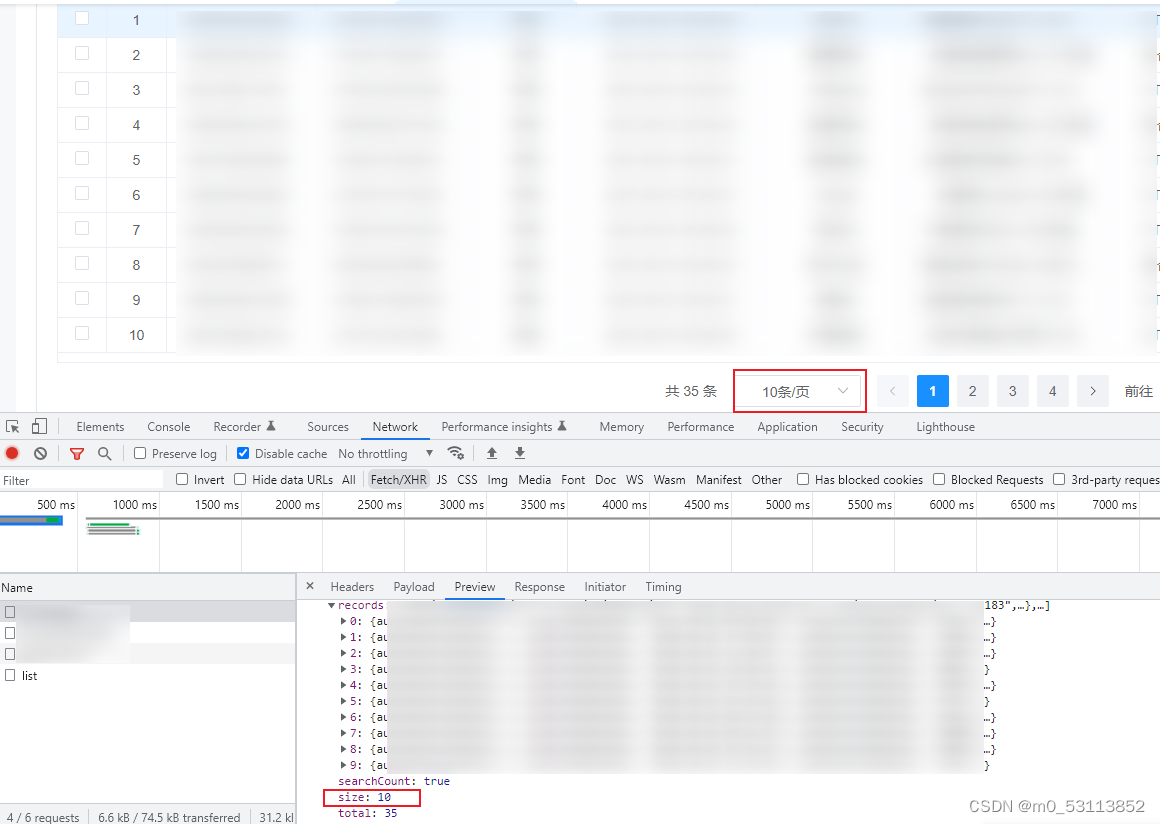Go to pagination page 3

[x=1012, y=391]
